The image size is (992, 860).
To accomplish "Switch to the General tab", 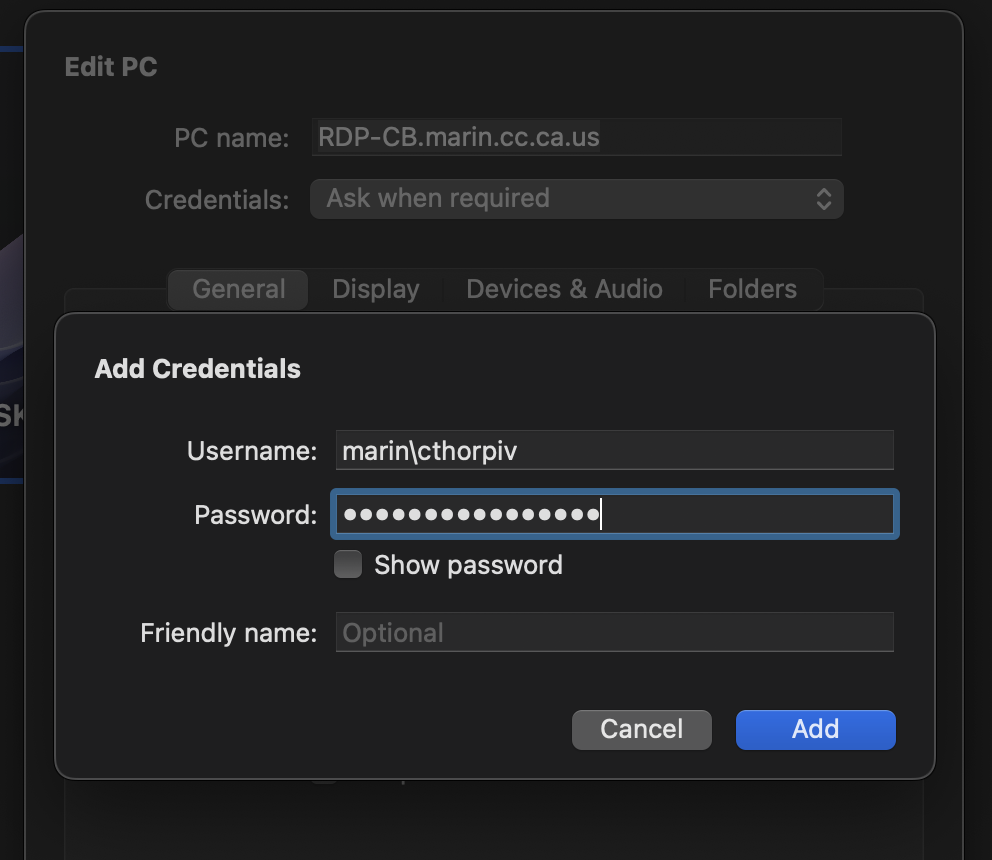I will pyautogui.click(x=238, y=289).
